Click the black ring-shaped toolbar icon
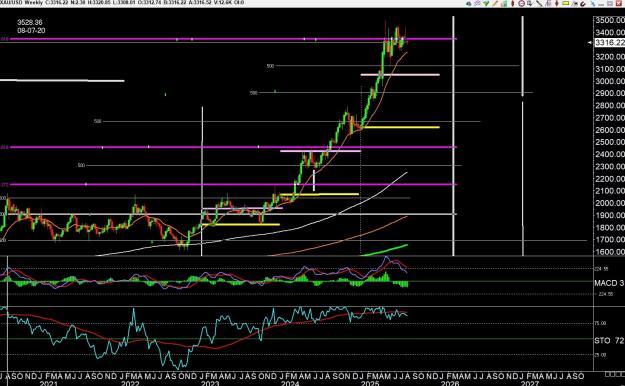The width and height of the screenshot is (625, 386). (x=583, y=4)
